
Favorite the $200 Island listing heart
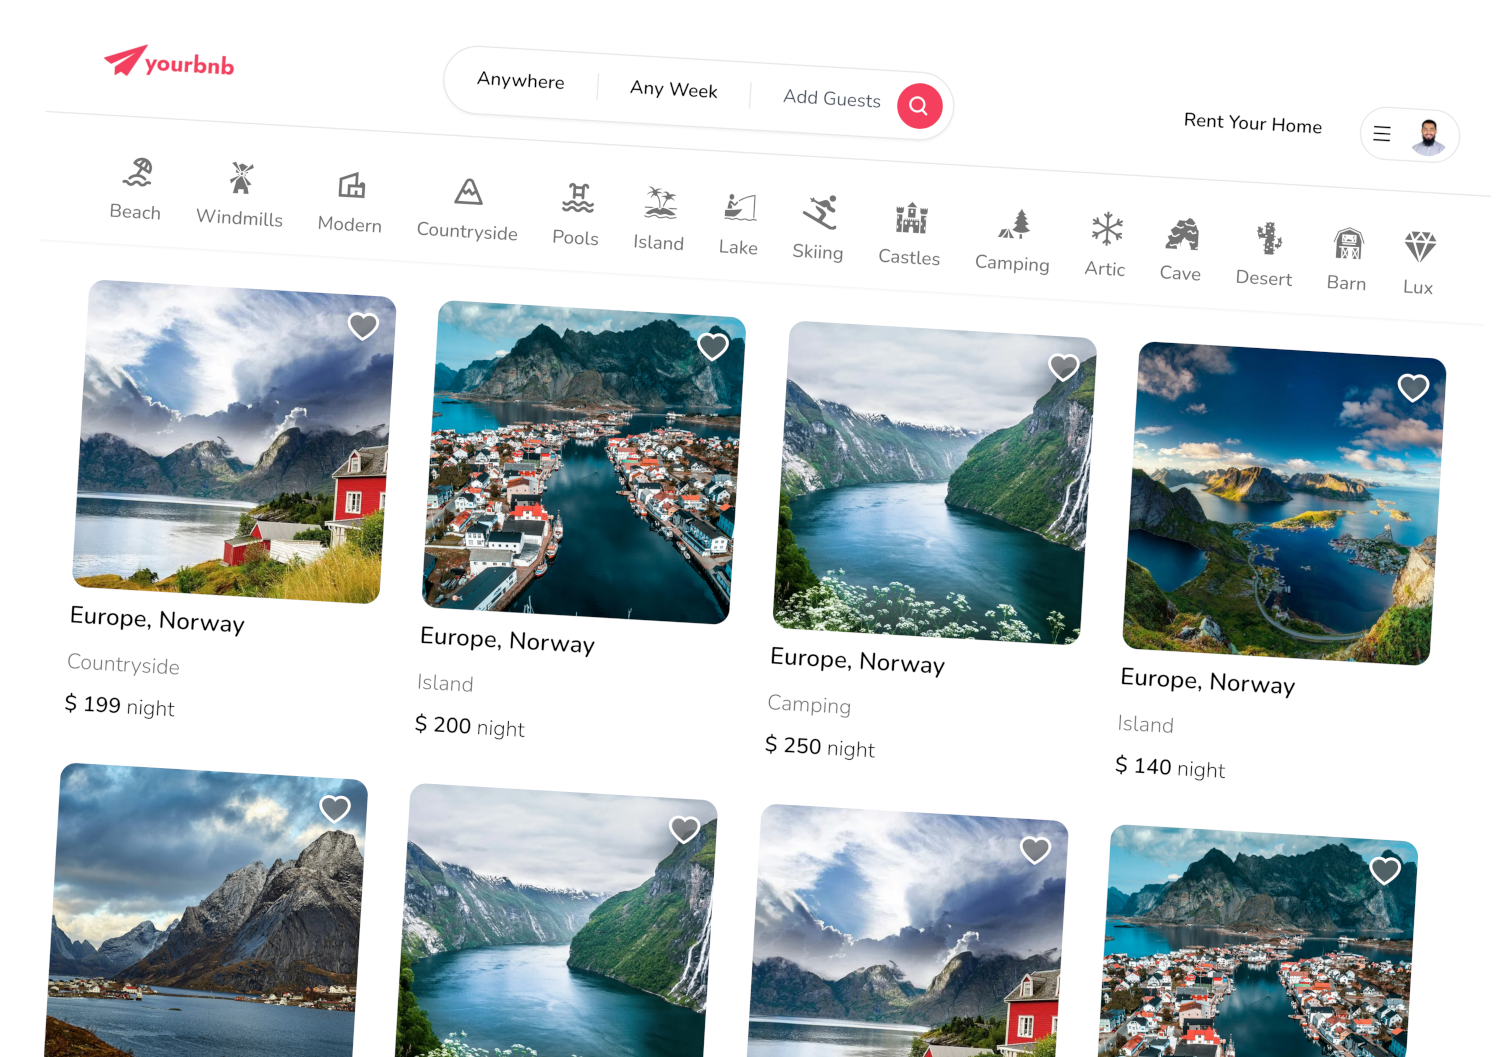tap(713, 347)
